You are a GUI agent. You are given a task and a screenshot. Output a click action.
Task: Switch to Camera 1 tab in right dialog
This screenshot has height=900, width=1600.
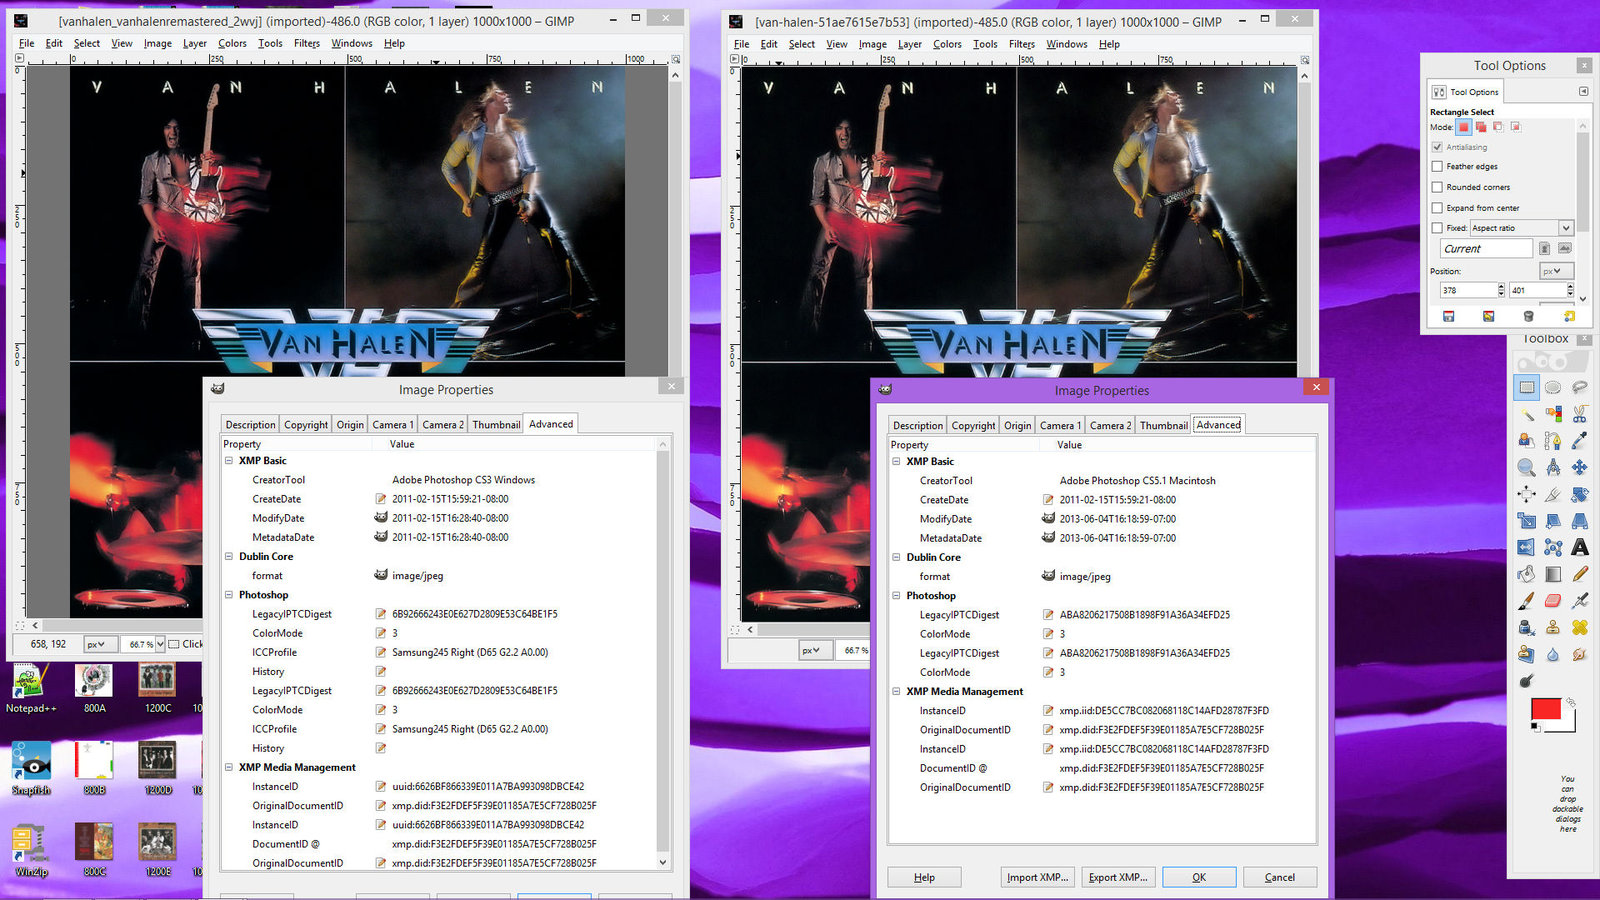pyautogui.click(x=1060, y=426)
